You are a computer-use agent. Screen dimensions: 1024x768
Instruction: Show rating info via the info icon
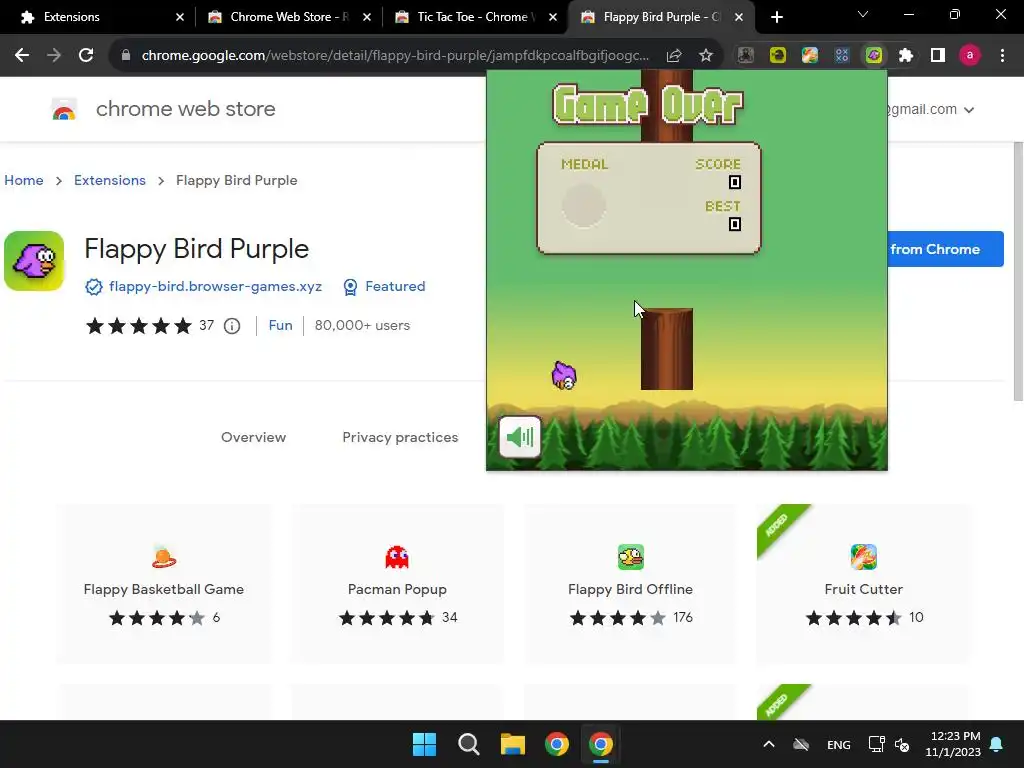[x=232, y=326]
